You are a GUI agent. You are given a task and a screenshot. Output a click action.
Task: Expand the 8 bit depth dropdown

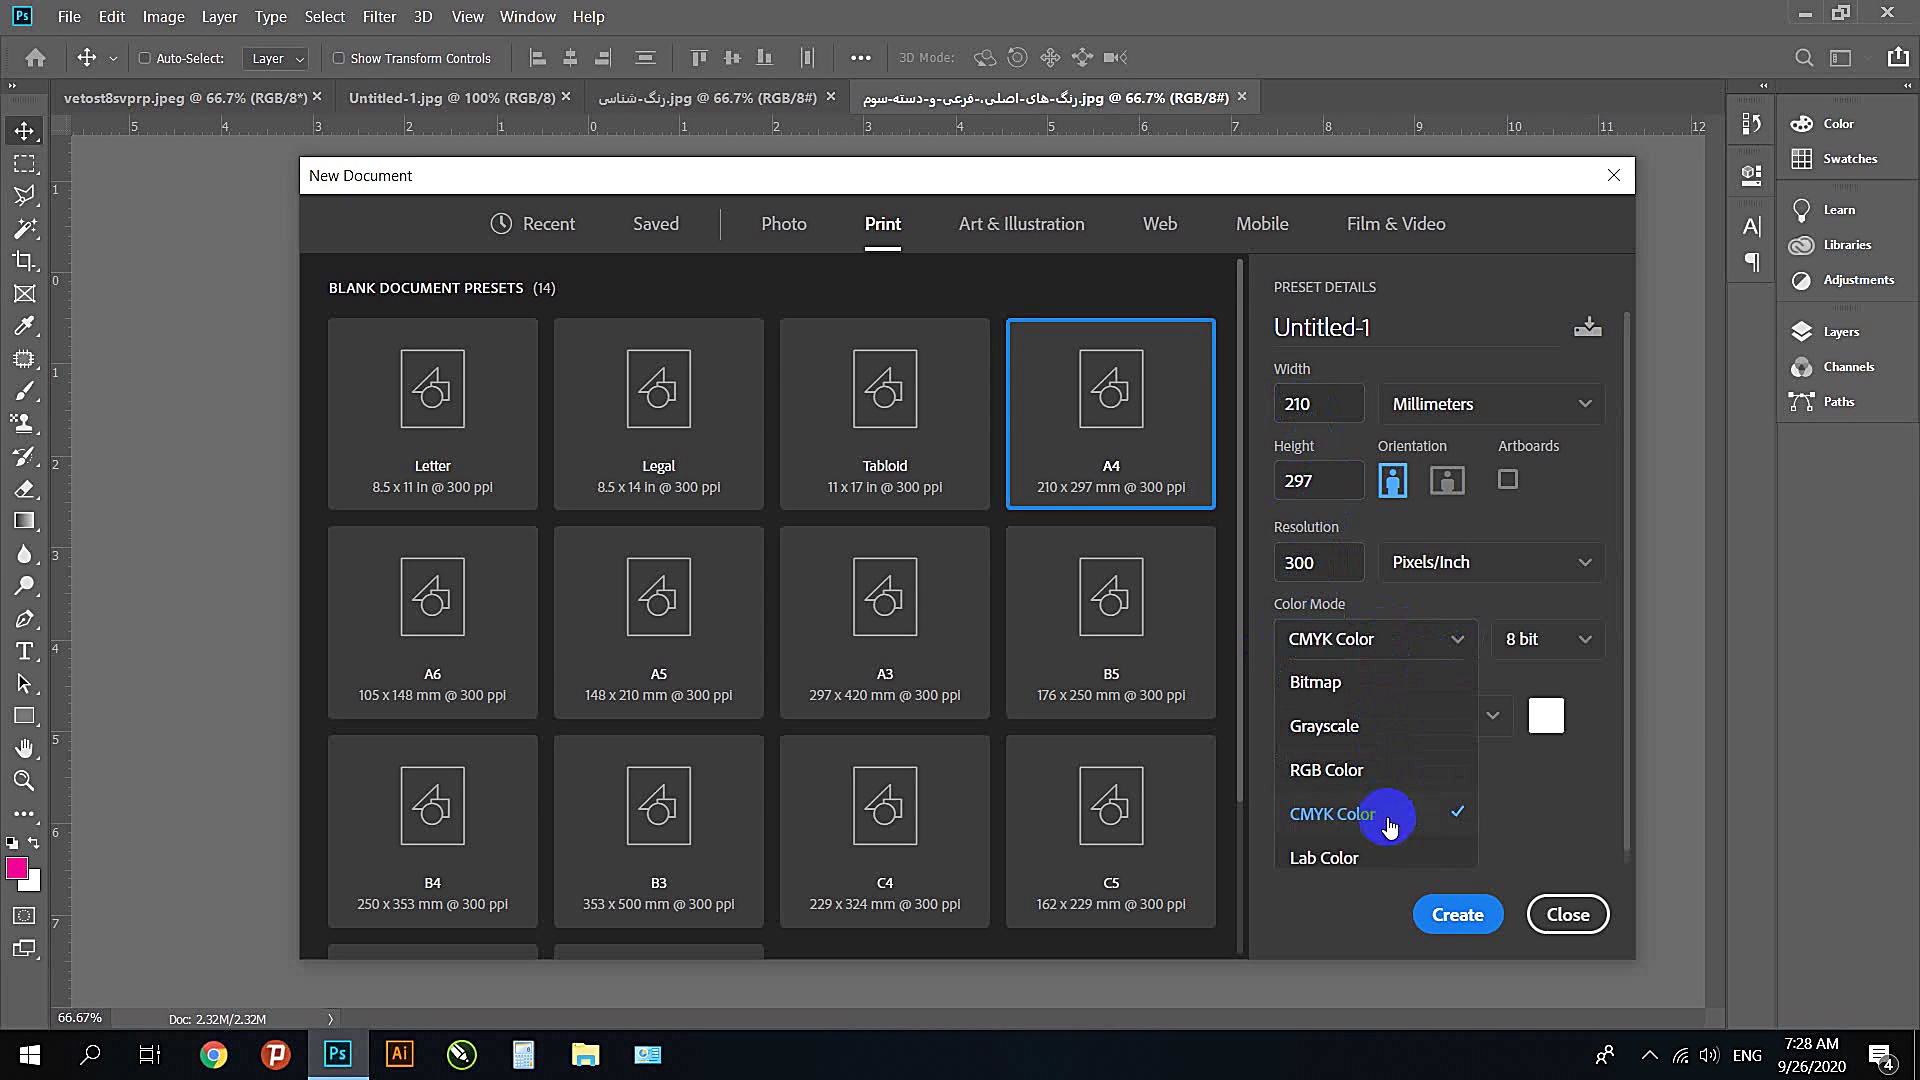tap(1547, 639)
